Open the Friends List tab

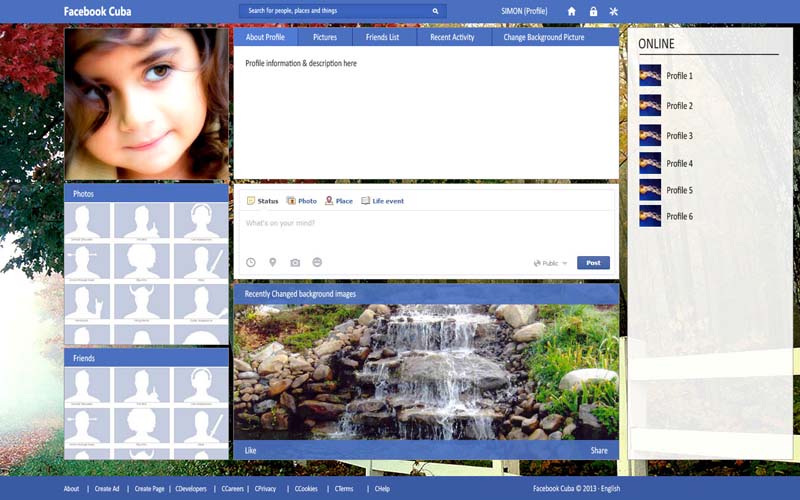[383, 37]
